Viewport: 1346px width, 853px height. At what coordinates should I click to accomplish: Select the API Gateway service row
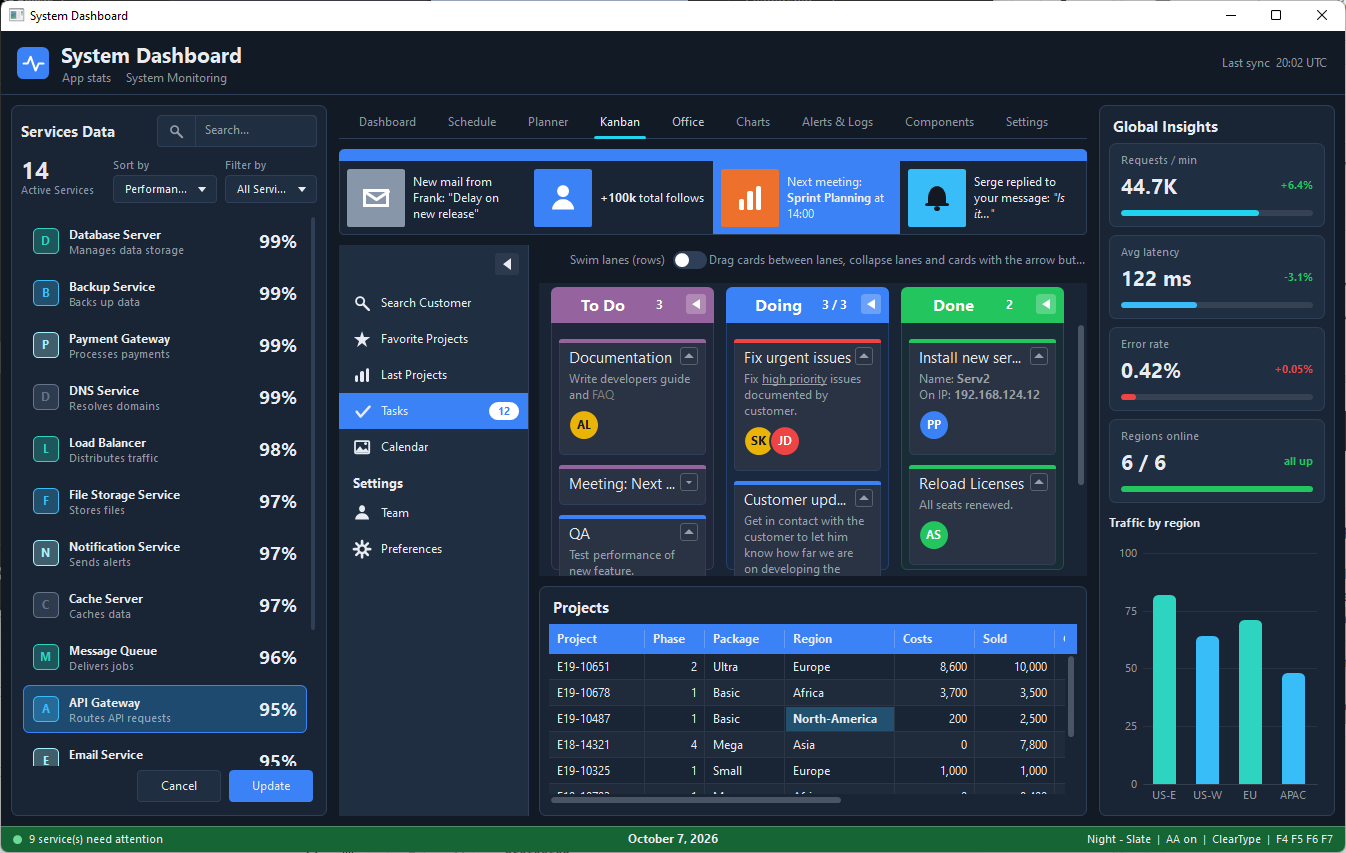point(165,709)
